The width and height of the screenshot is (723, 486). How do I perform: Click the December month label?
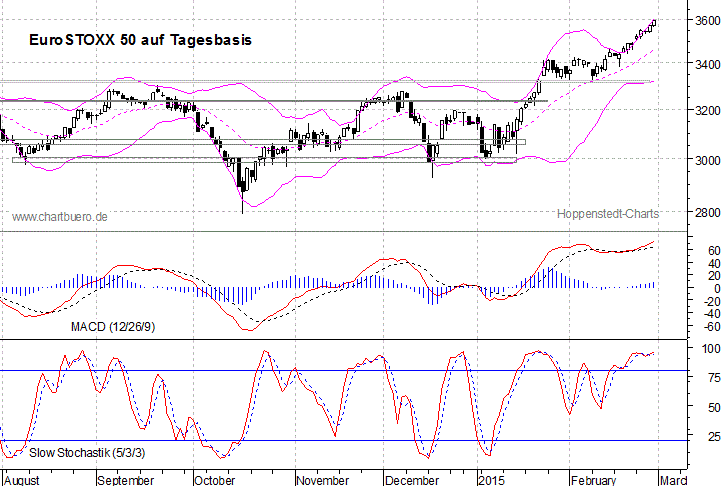[x=412, y=480]
